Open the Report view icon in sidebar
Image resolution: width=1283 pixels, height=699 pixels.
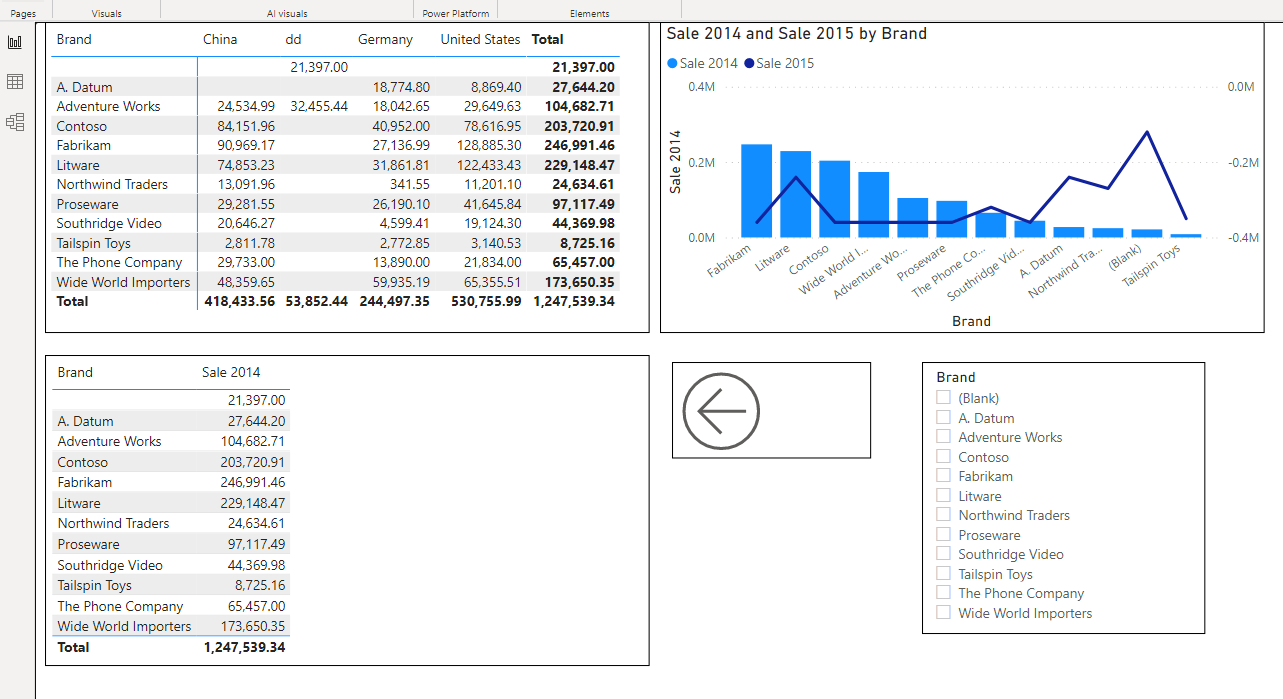click(15, 43)
